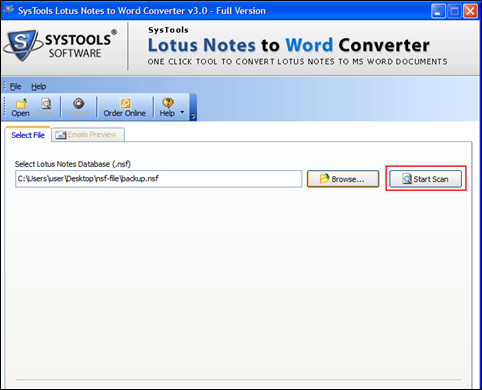
Task: Click the Browse... button
Action: point(343,179)
